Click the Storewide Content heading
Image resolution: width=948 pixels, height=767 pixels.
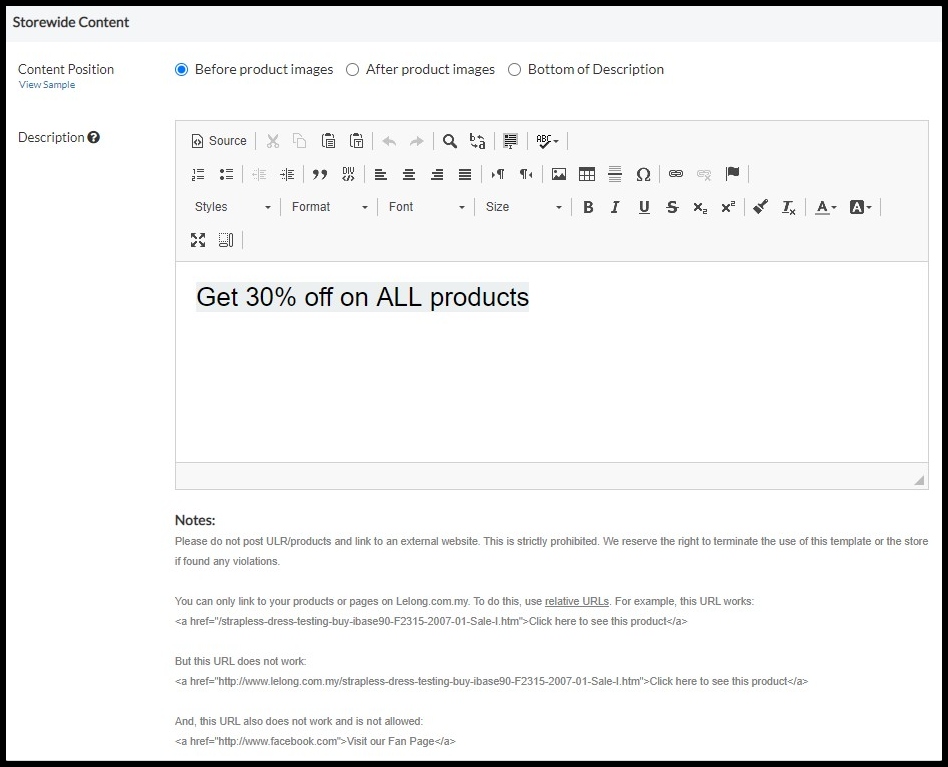(x=71, y=22)
